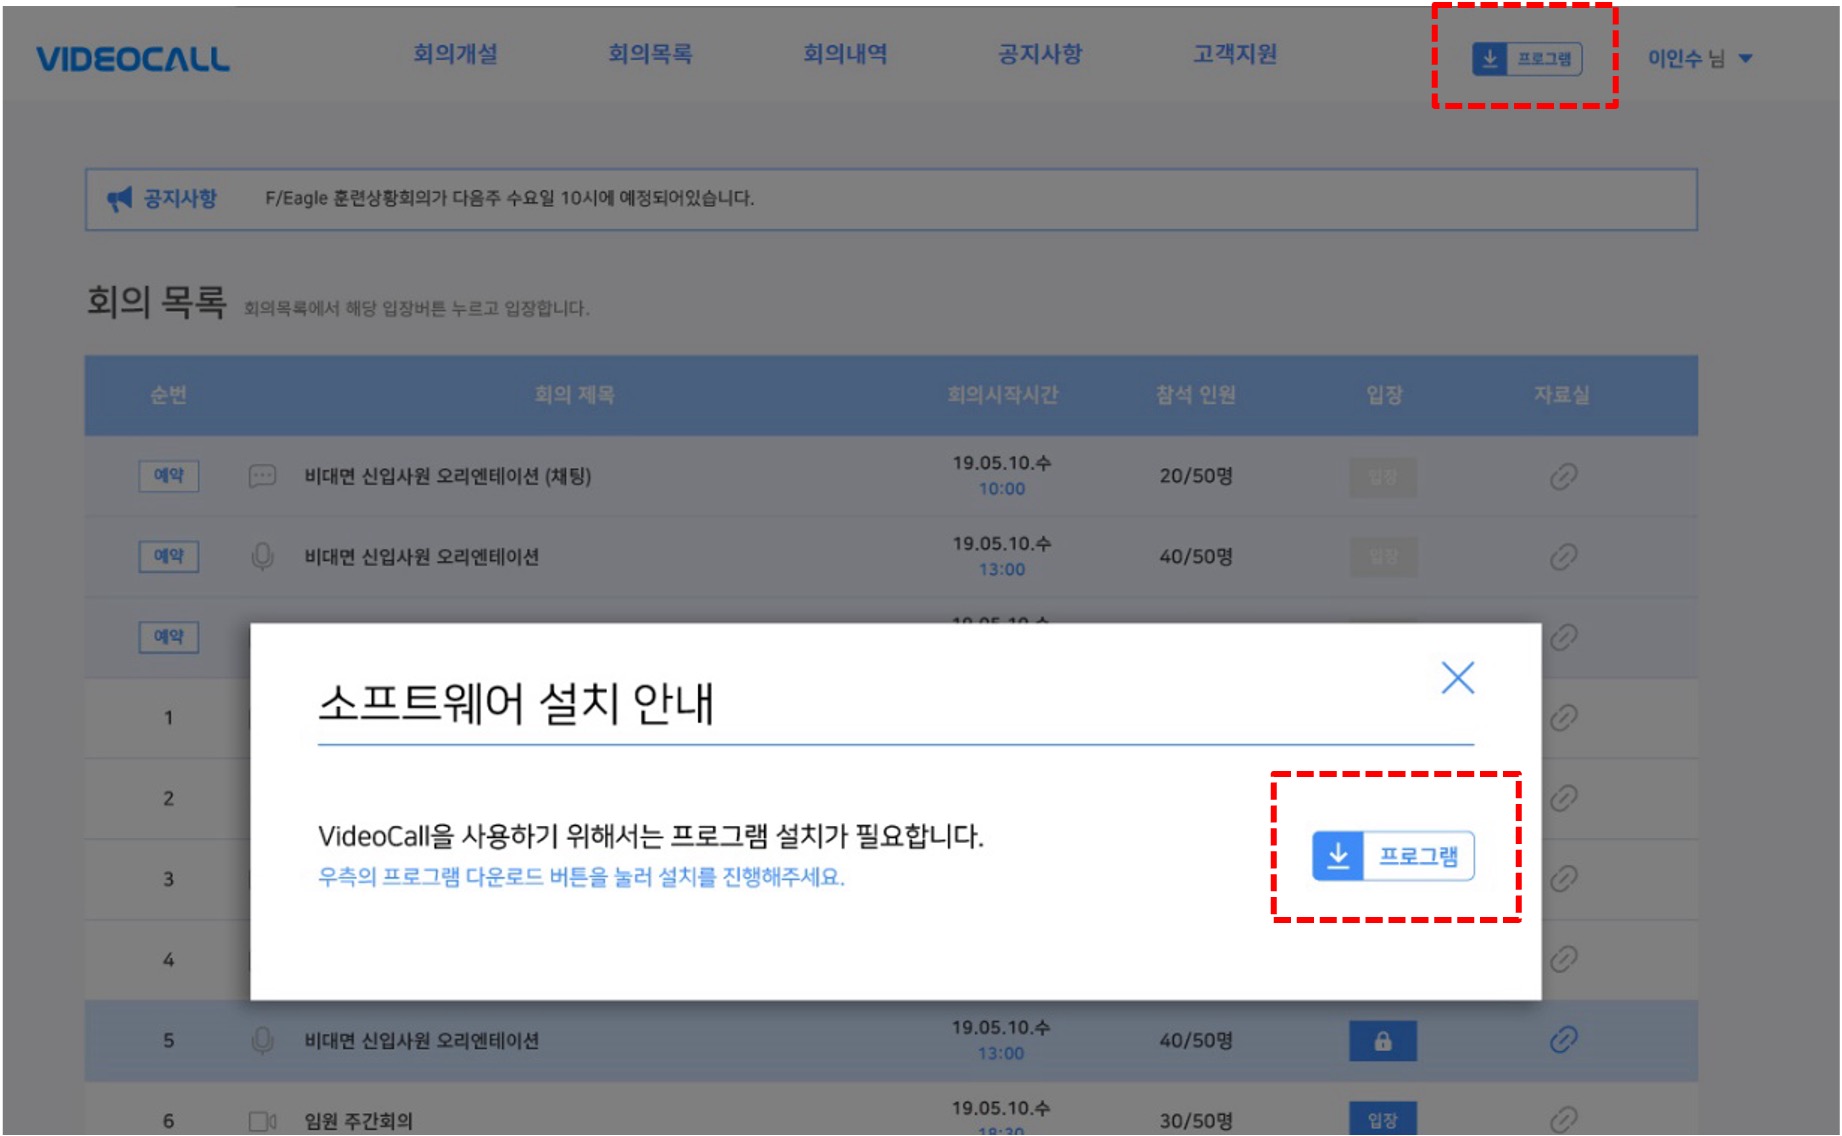Viewport: 1842px width, 1136px height.
Task: Open the 공지사항 navigation item
Action: pyautogui.click(x=1035, y=56)
